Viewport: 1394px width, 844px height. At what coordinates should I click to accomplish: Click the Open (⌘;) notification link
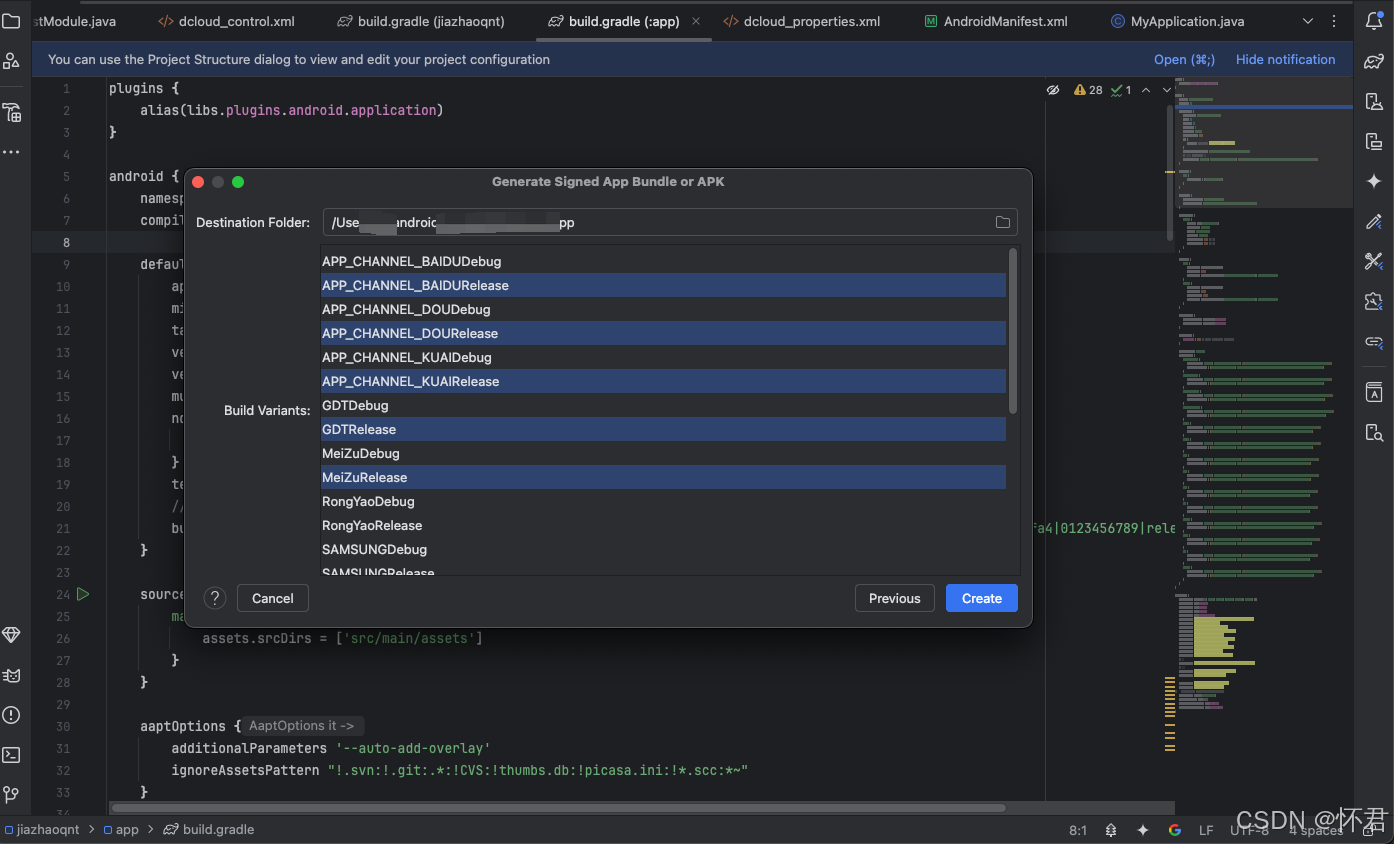tap(1184, 60)
